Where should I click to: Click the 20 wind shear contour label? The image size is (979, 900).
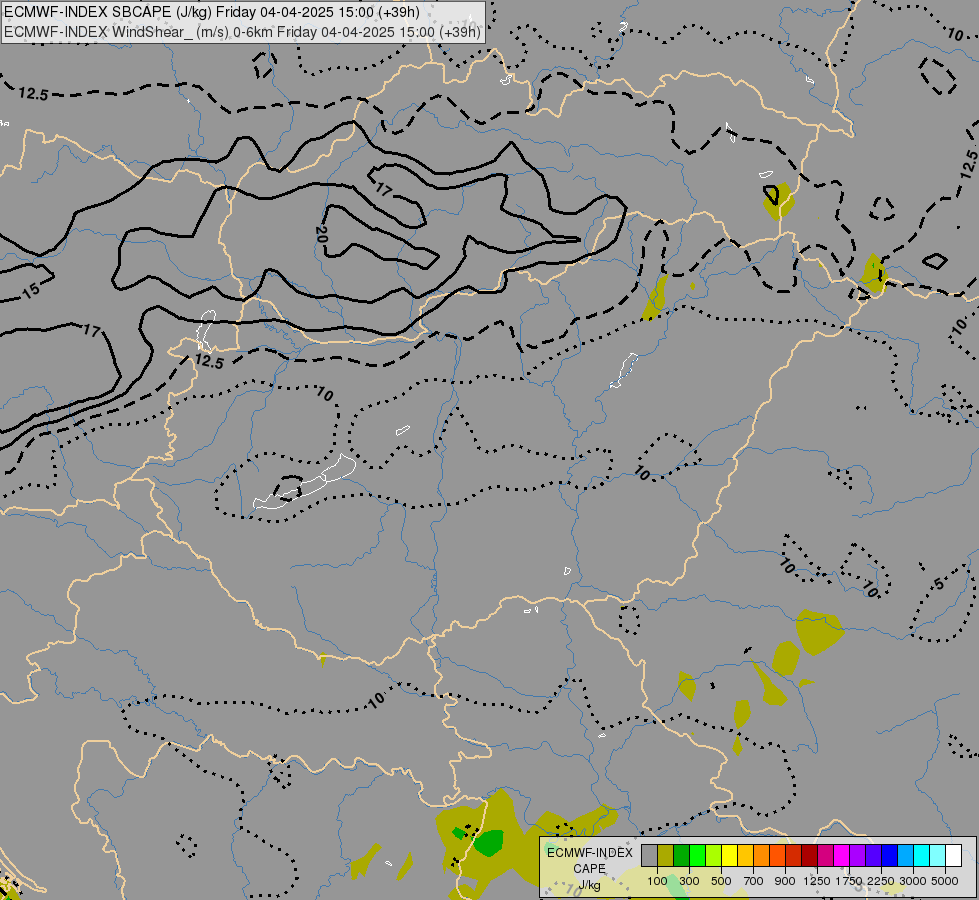coord(322,234)
